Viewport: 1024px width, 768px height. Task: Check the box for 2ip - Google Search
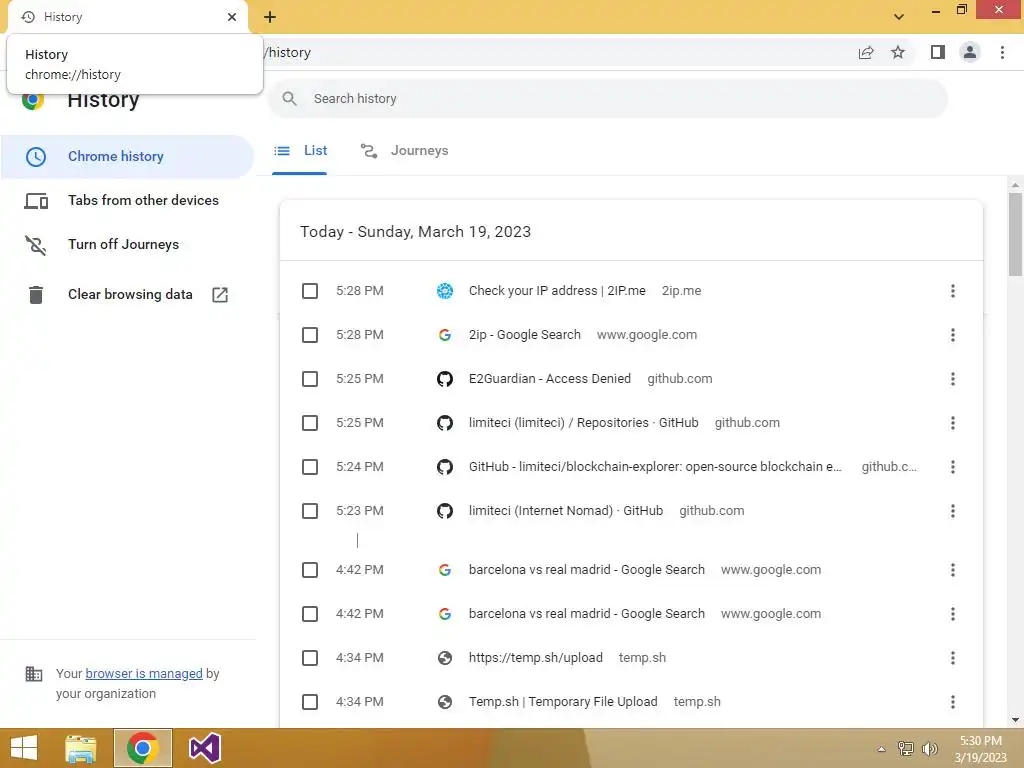click(x=310, y=335)
